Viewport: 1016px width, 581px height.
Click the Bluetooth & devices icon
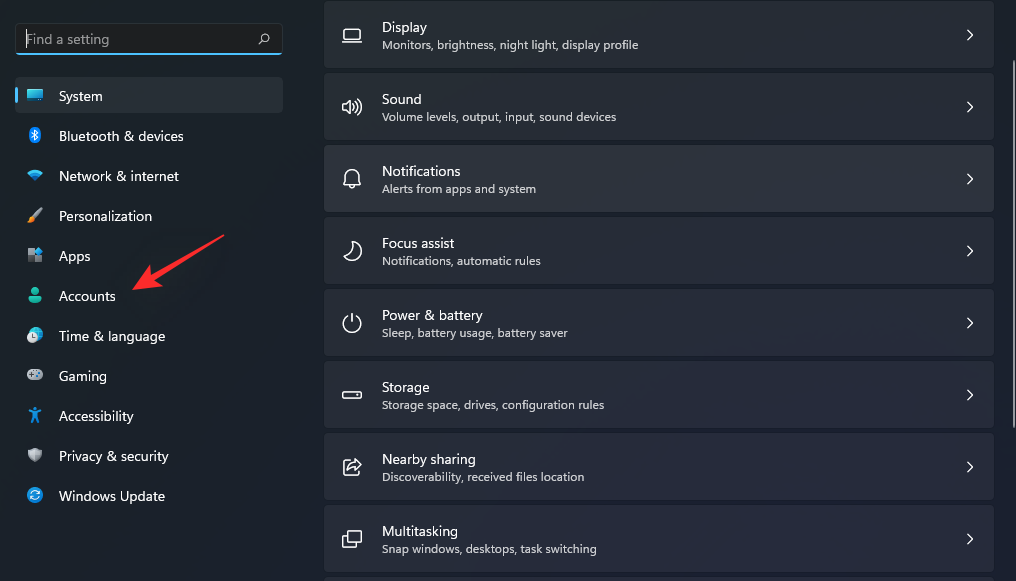(x=35, y=136)
